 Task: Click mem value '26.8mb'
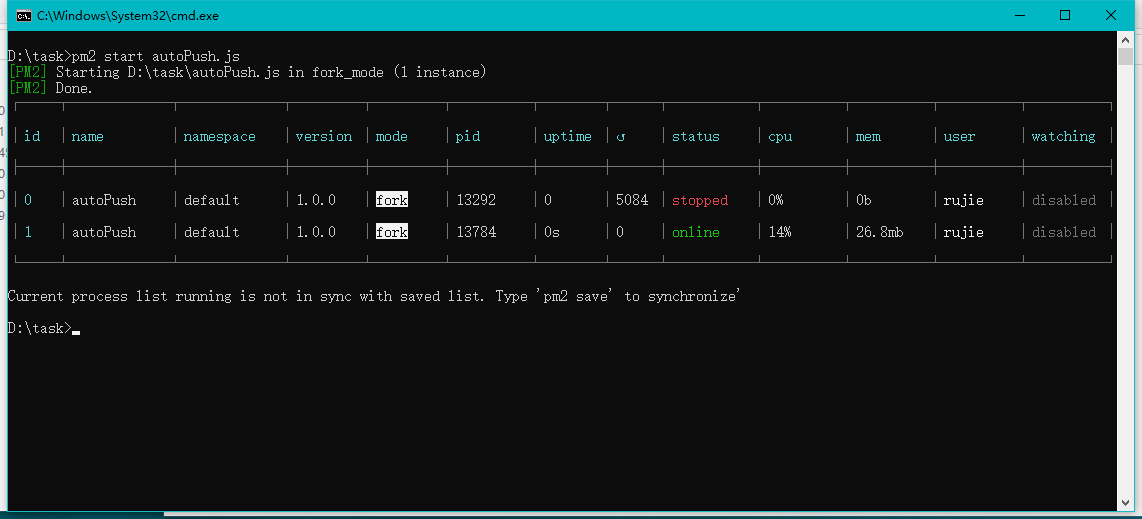(x=880, y=232)
